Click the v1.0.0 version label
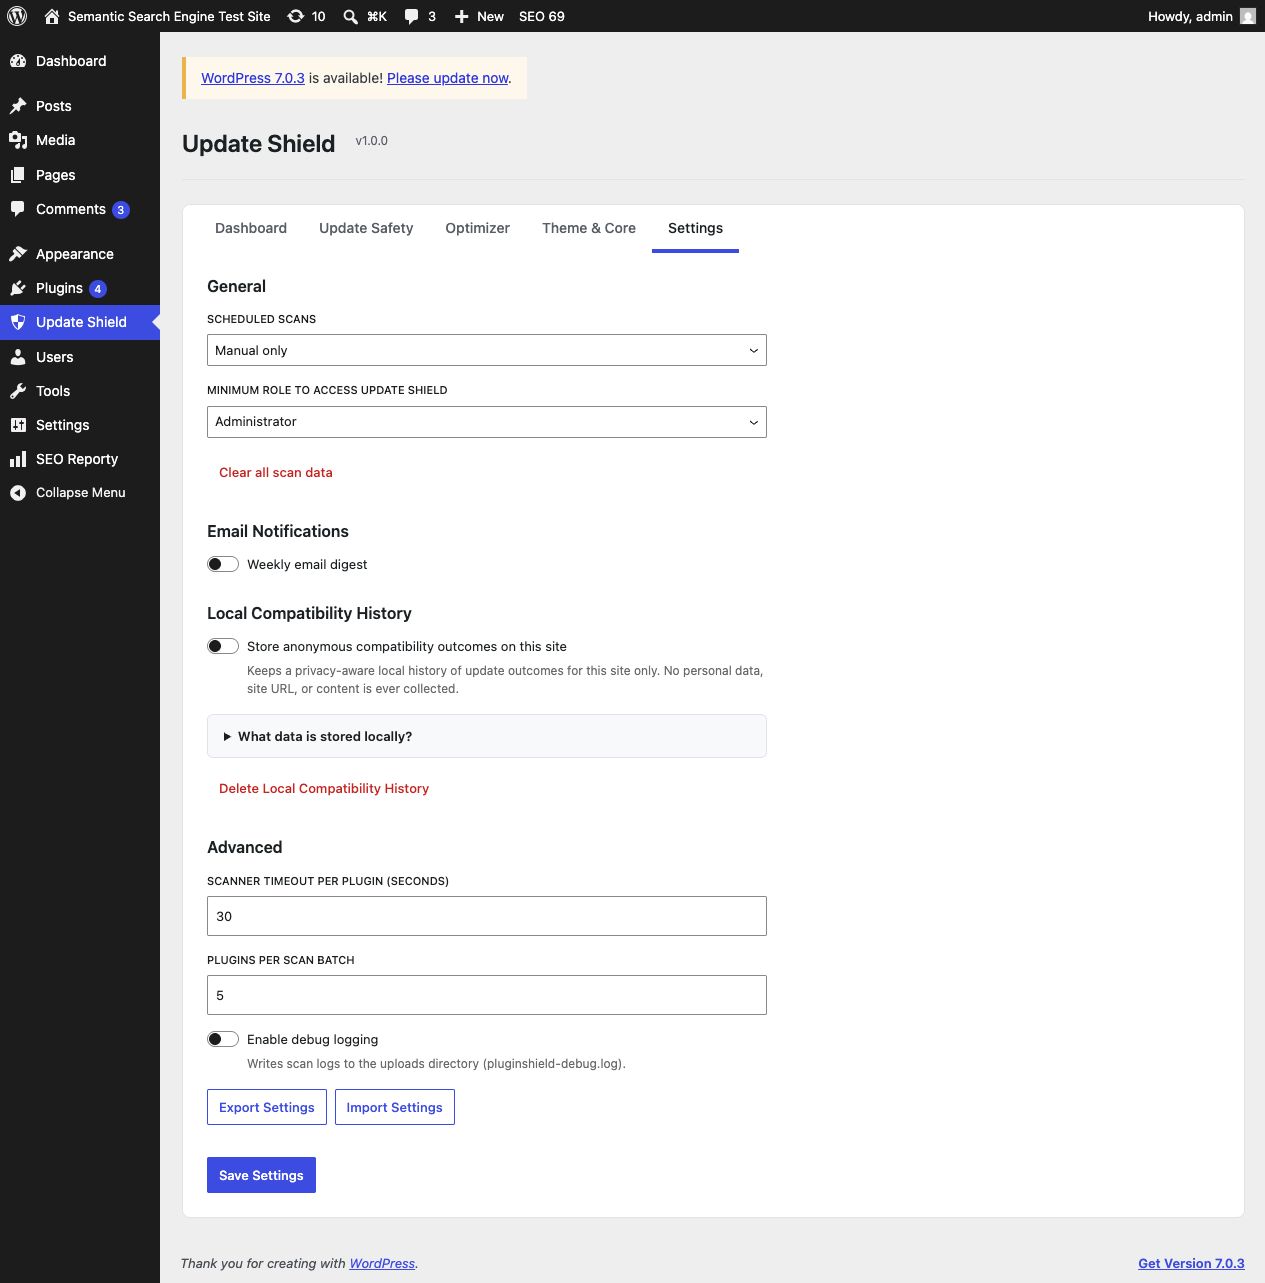This screenshot has width=1265, height=1283. tap(372, 141)
